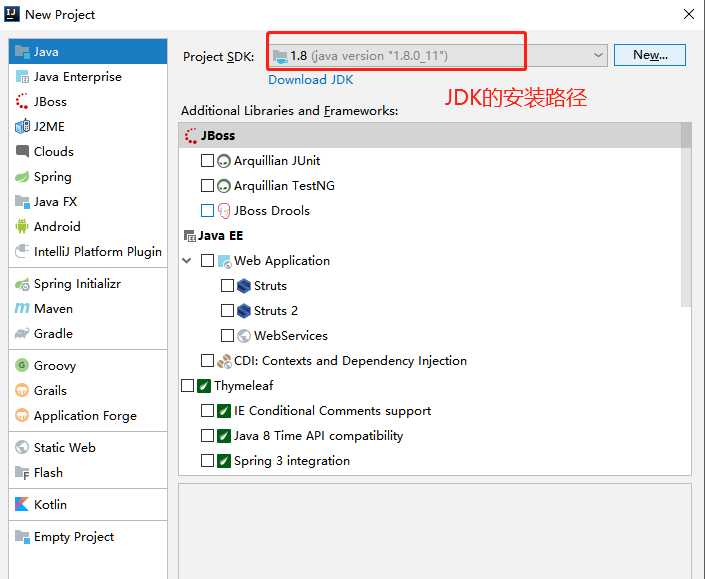The width and height of the screenshot is (705, 579).
Task: Click the Application Forge icon
Action: [22, 415]
